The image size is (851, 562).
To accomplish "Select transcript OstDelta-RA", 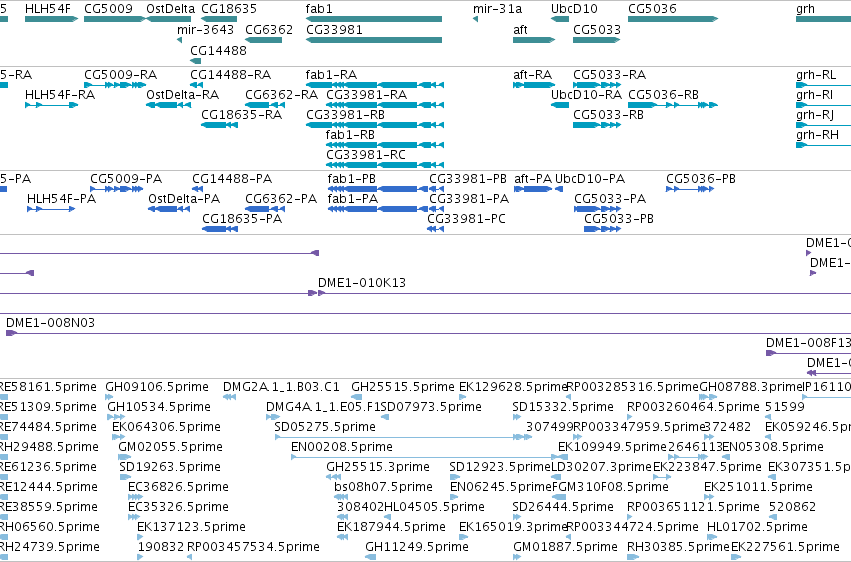I will (182, 94).
